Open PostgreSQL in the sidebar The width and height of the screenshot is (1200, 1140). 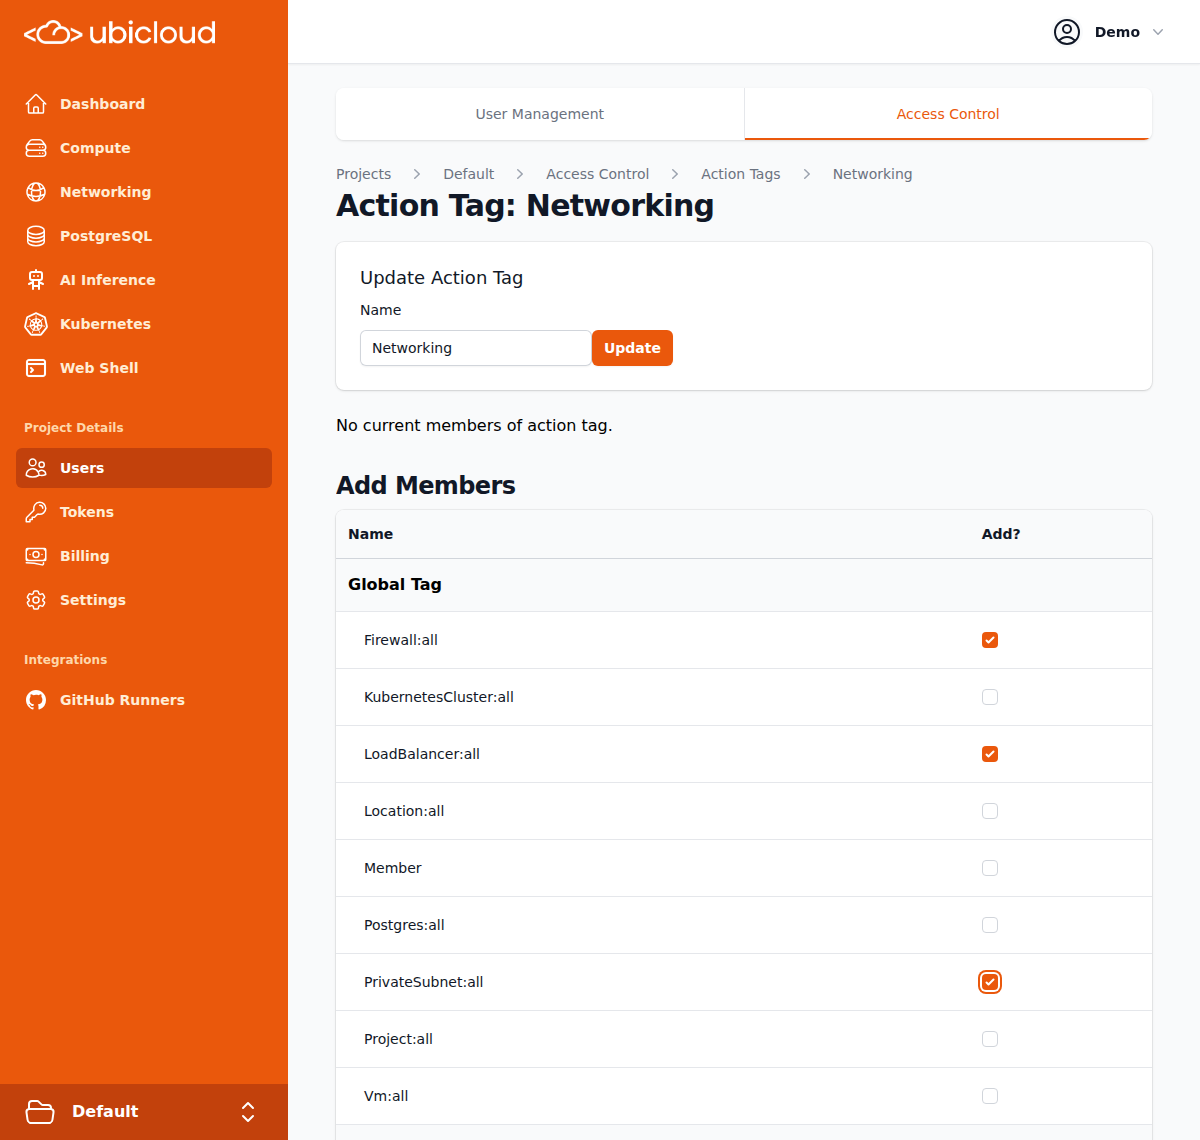144,236
